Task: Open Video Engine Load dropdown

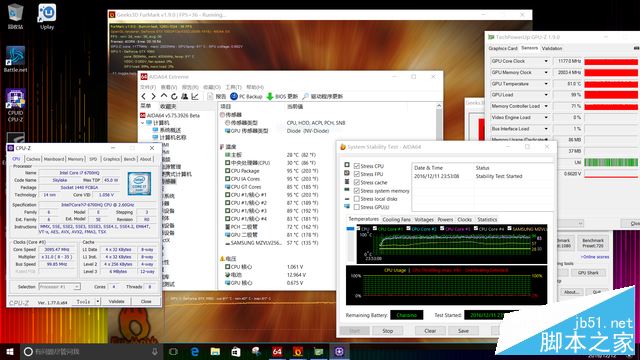Action: click(x=546, y=118)
